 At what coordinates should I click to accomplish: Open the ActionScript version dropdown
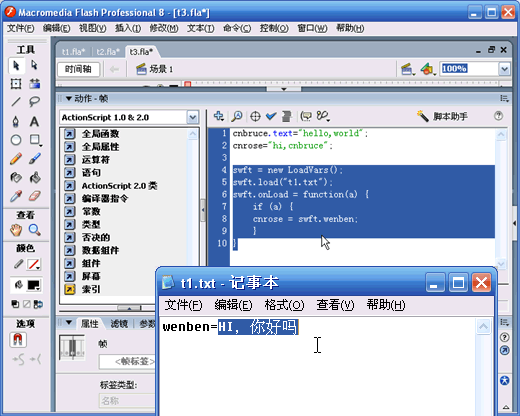pyautogui.click(x=193, y=117)
